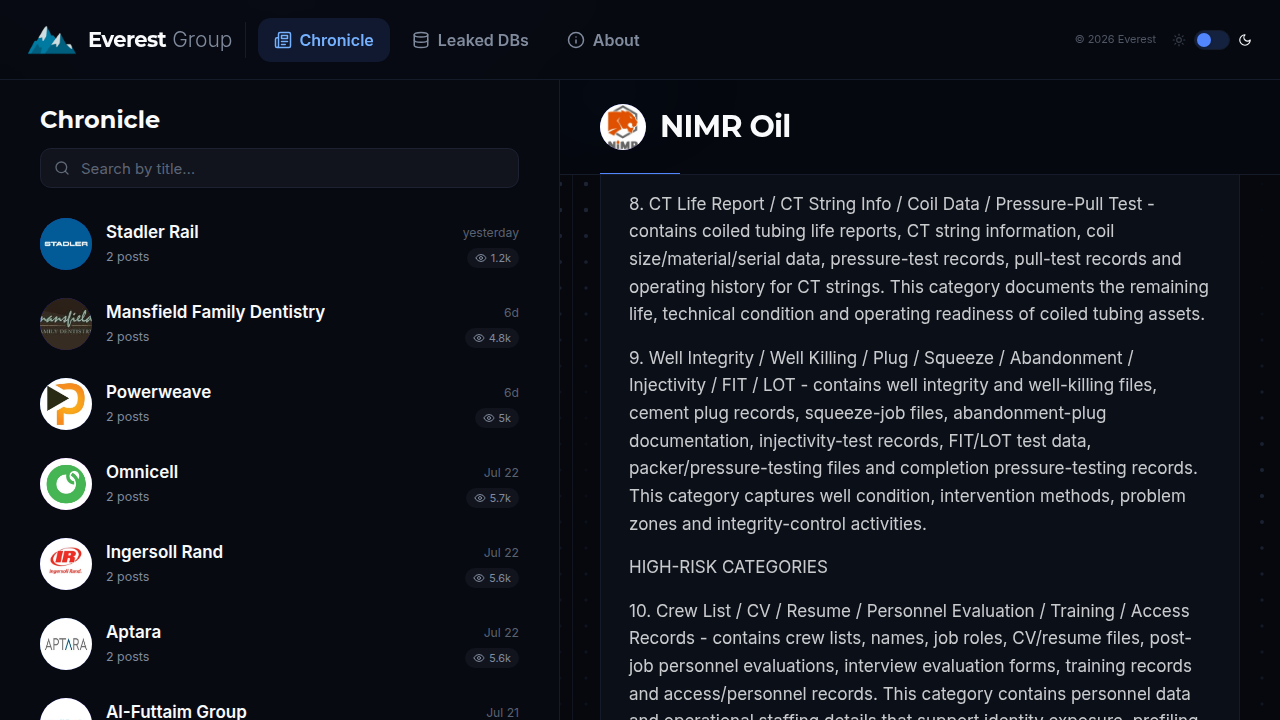Viewport: 1280px width, 720px height.
Task: Click the '6d' date on Powerweave row
Action: click(x=511, y=393)
